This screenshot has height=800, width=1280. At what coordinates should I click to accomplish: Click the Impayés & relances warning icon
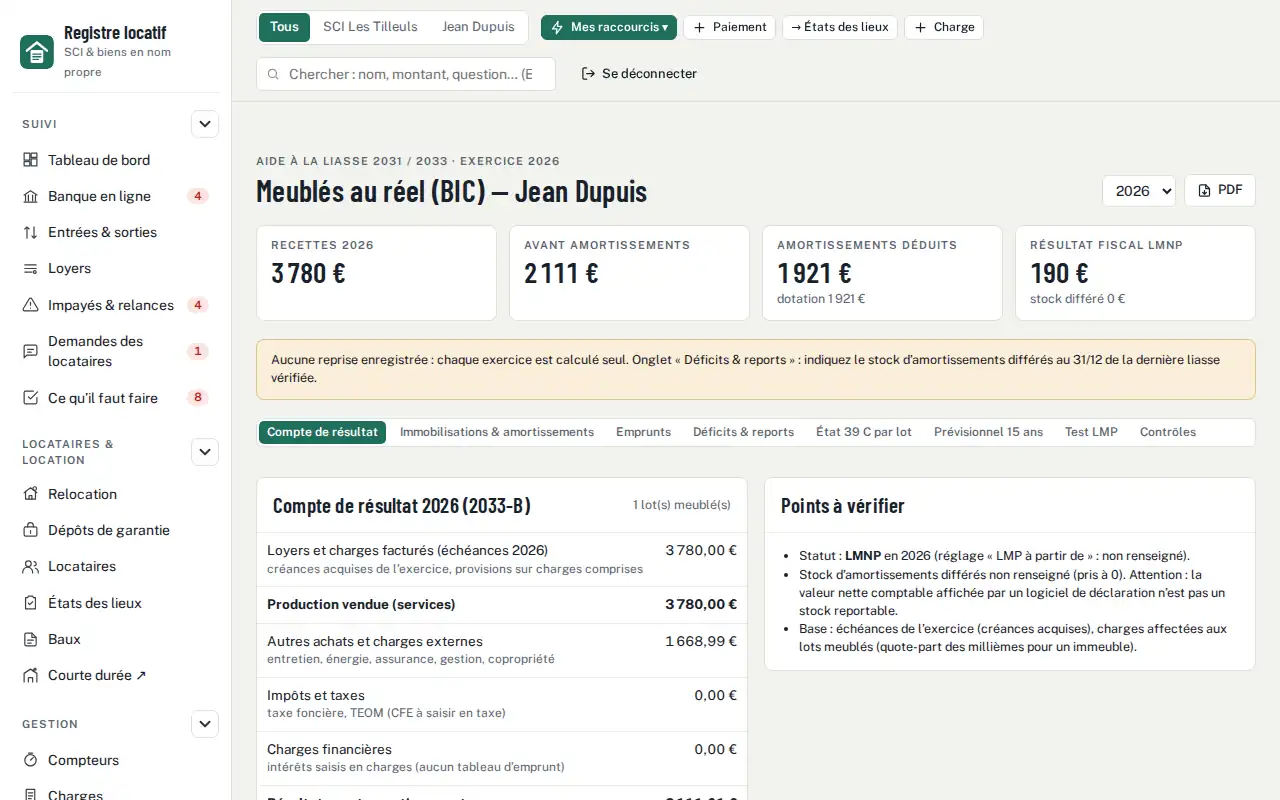[30, 305]
